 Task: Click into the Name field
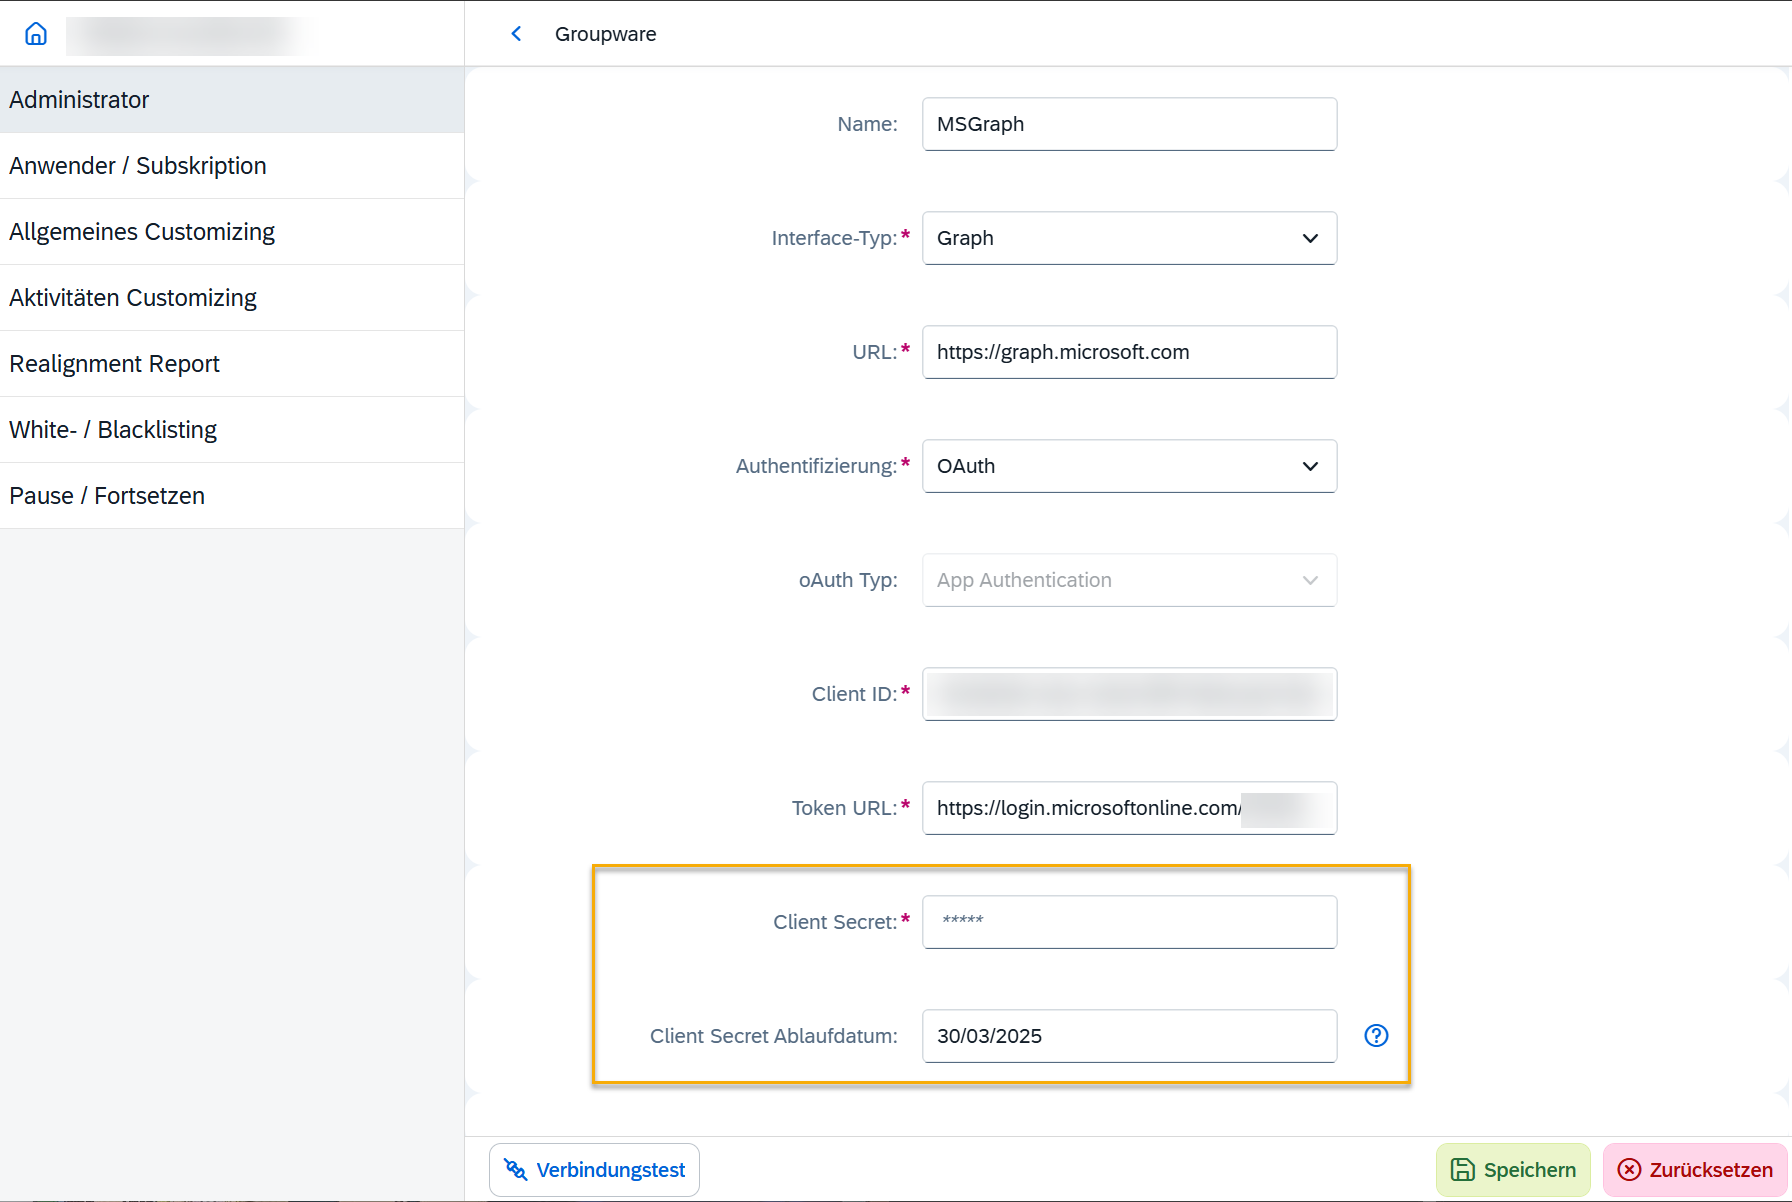click(1129, 124)
